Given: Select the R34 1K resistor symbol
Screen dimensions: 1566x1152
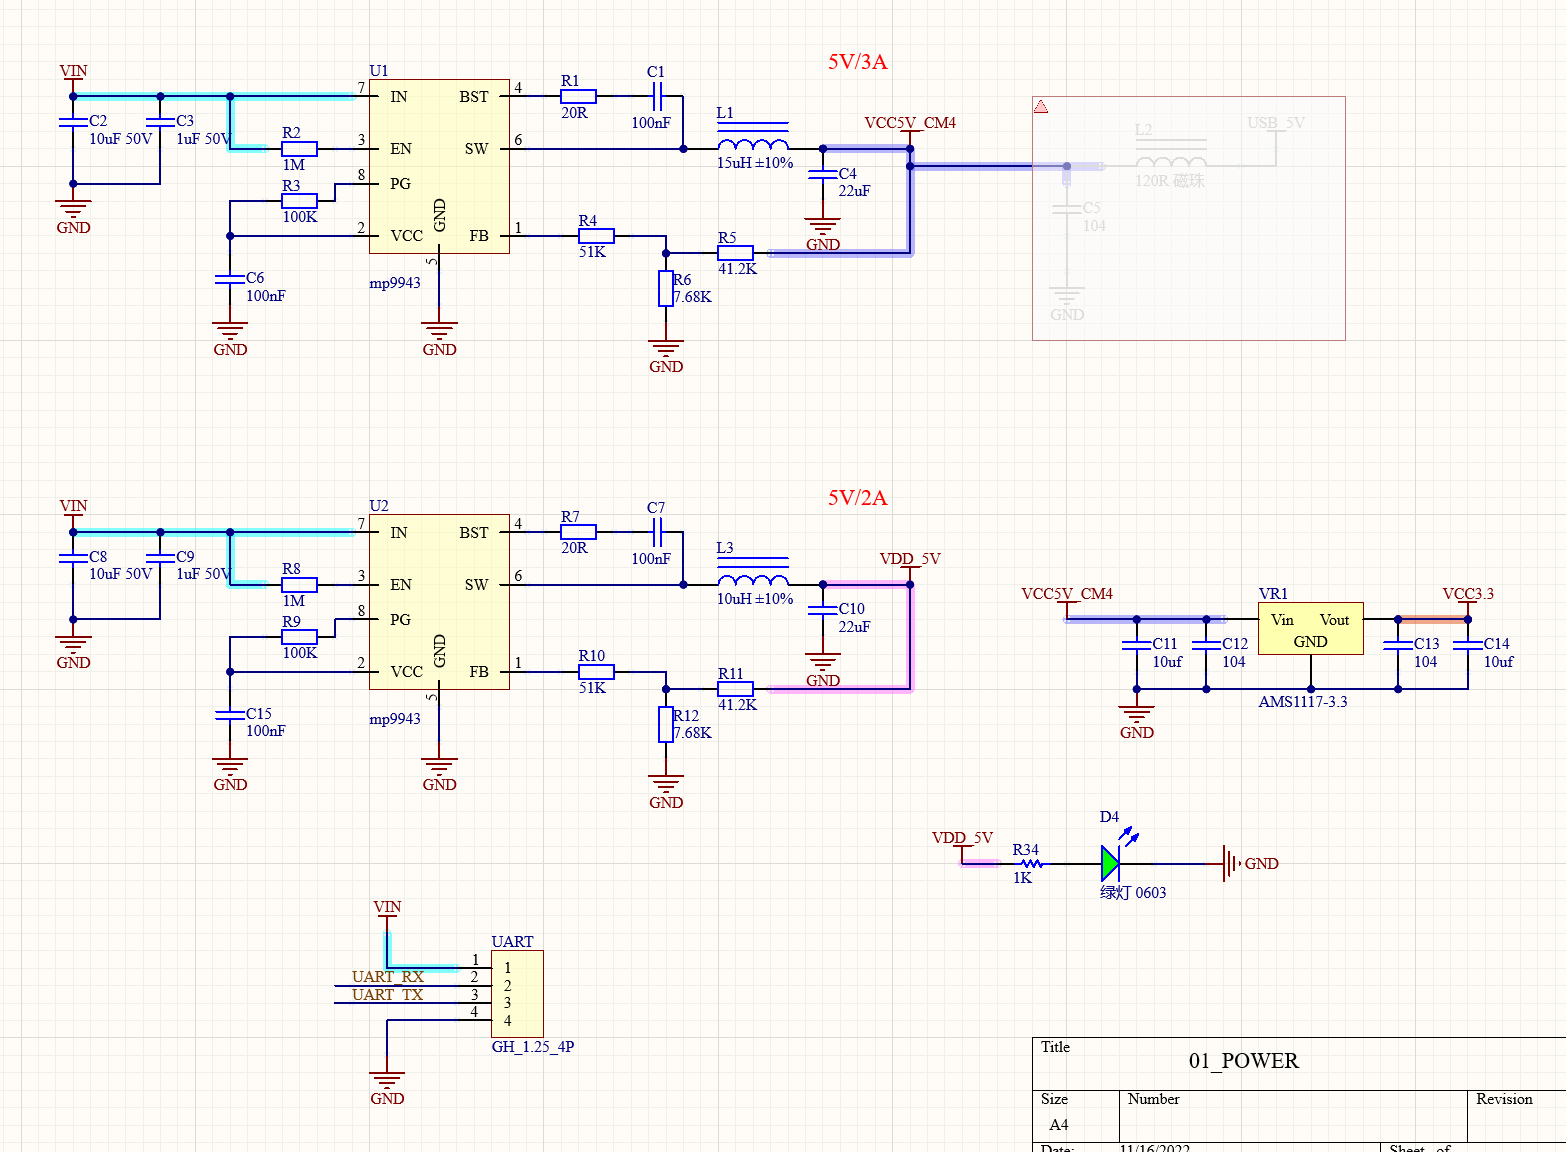Looking at the screenshot, I should [1027, 863].
